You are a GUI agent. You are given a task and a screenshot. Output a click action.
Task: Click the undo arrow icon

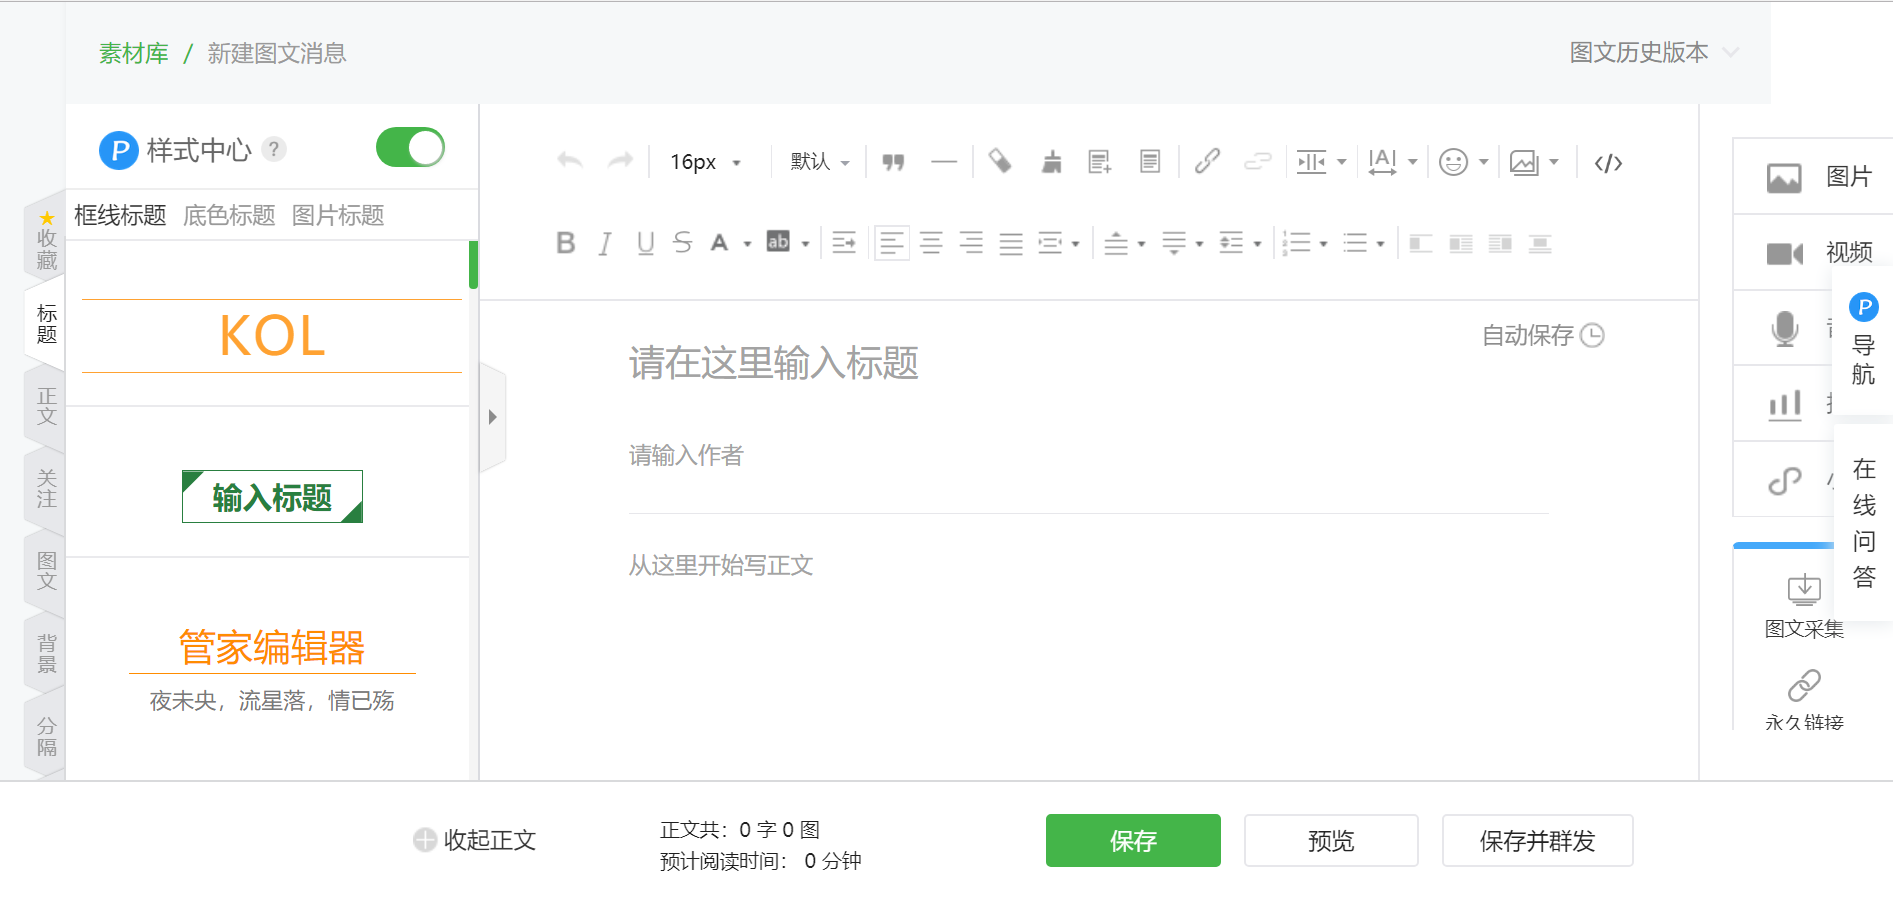pos(570,161)
